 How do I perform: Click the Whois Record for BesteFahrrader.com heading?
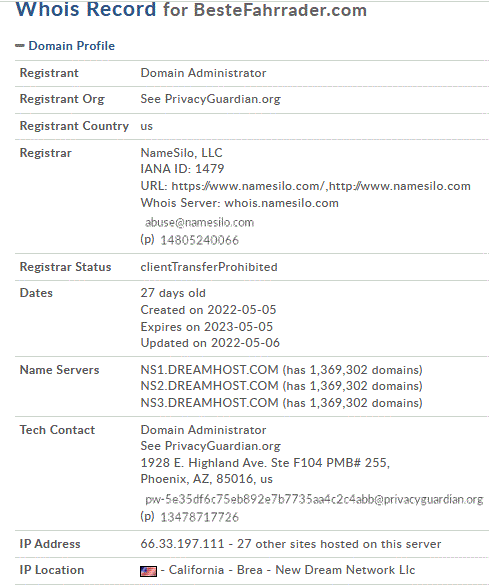point(191,9)
